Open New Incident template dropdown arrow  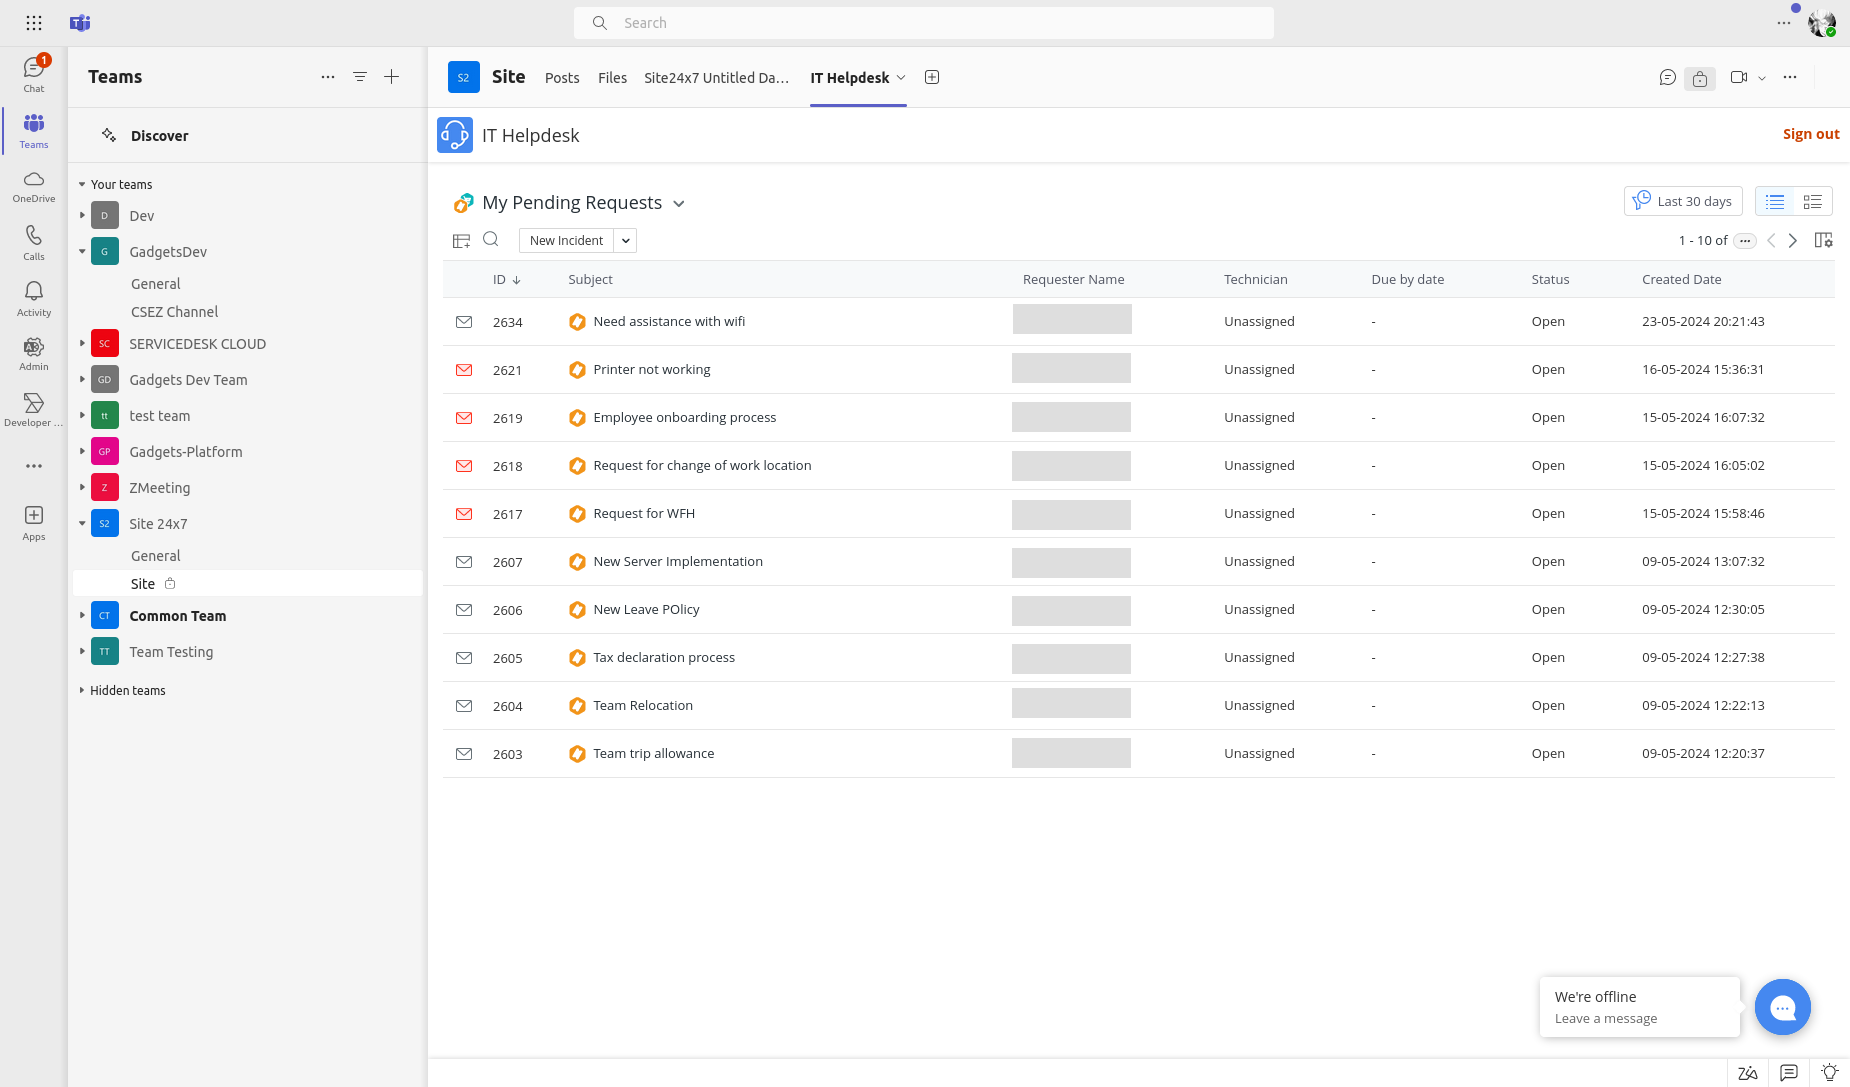click(625, 240)
